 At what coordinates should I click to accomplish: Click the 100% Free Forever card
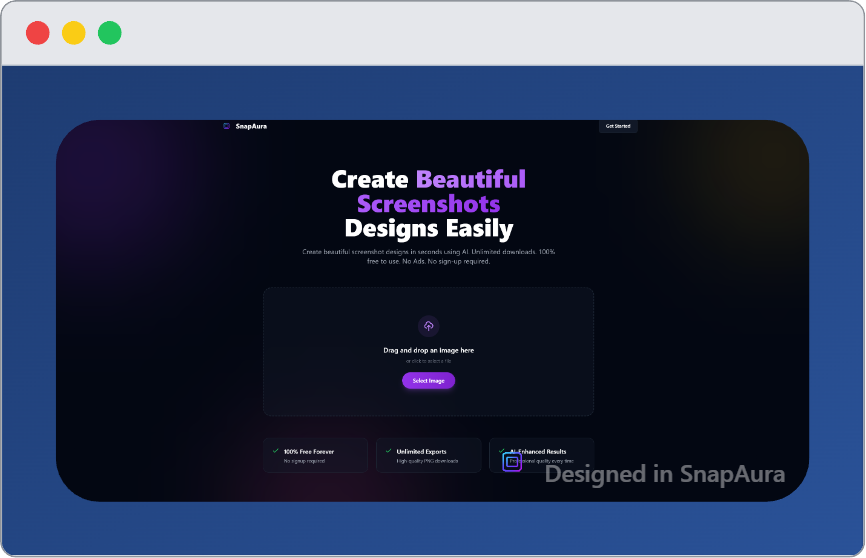point(315,455)
